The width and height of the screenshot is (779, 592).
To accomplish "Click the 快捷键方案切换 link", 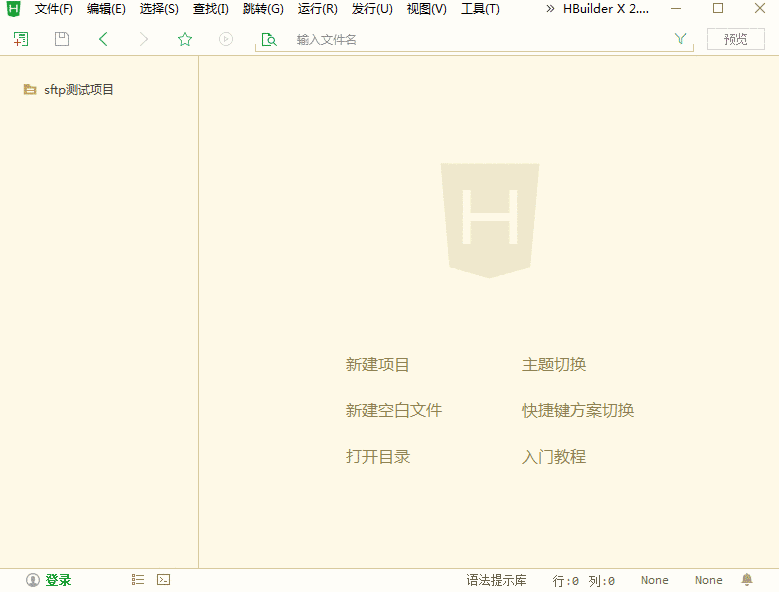I will [578, 410].
